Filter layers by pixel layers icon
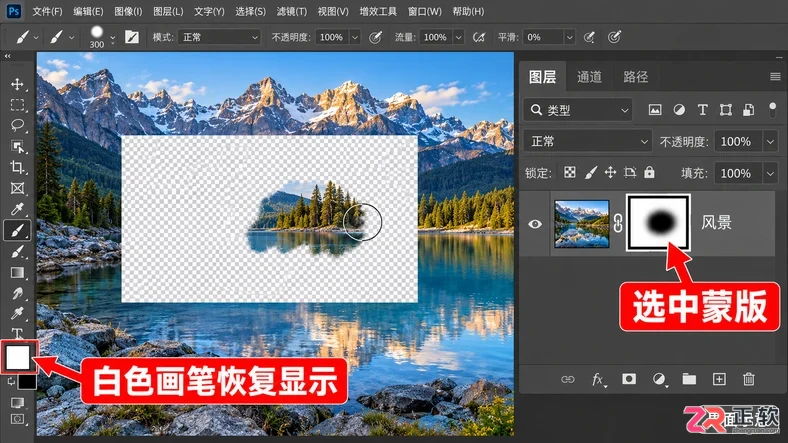Screen dimensions: 788x443 pyautogui.click(x=655, y=109)
